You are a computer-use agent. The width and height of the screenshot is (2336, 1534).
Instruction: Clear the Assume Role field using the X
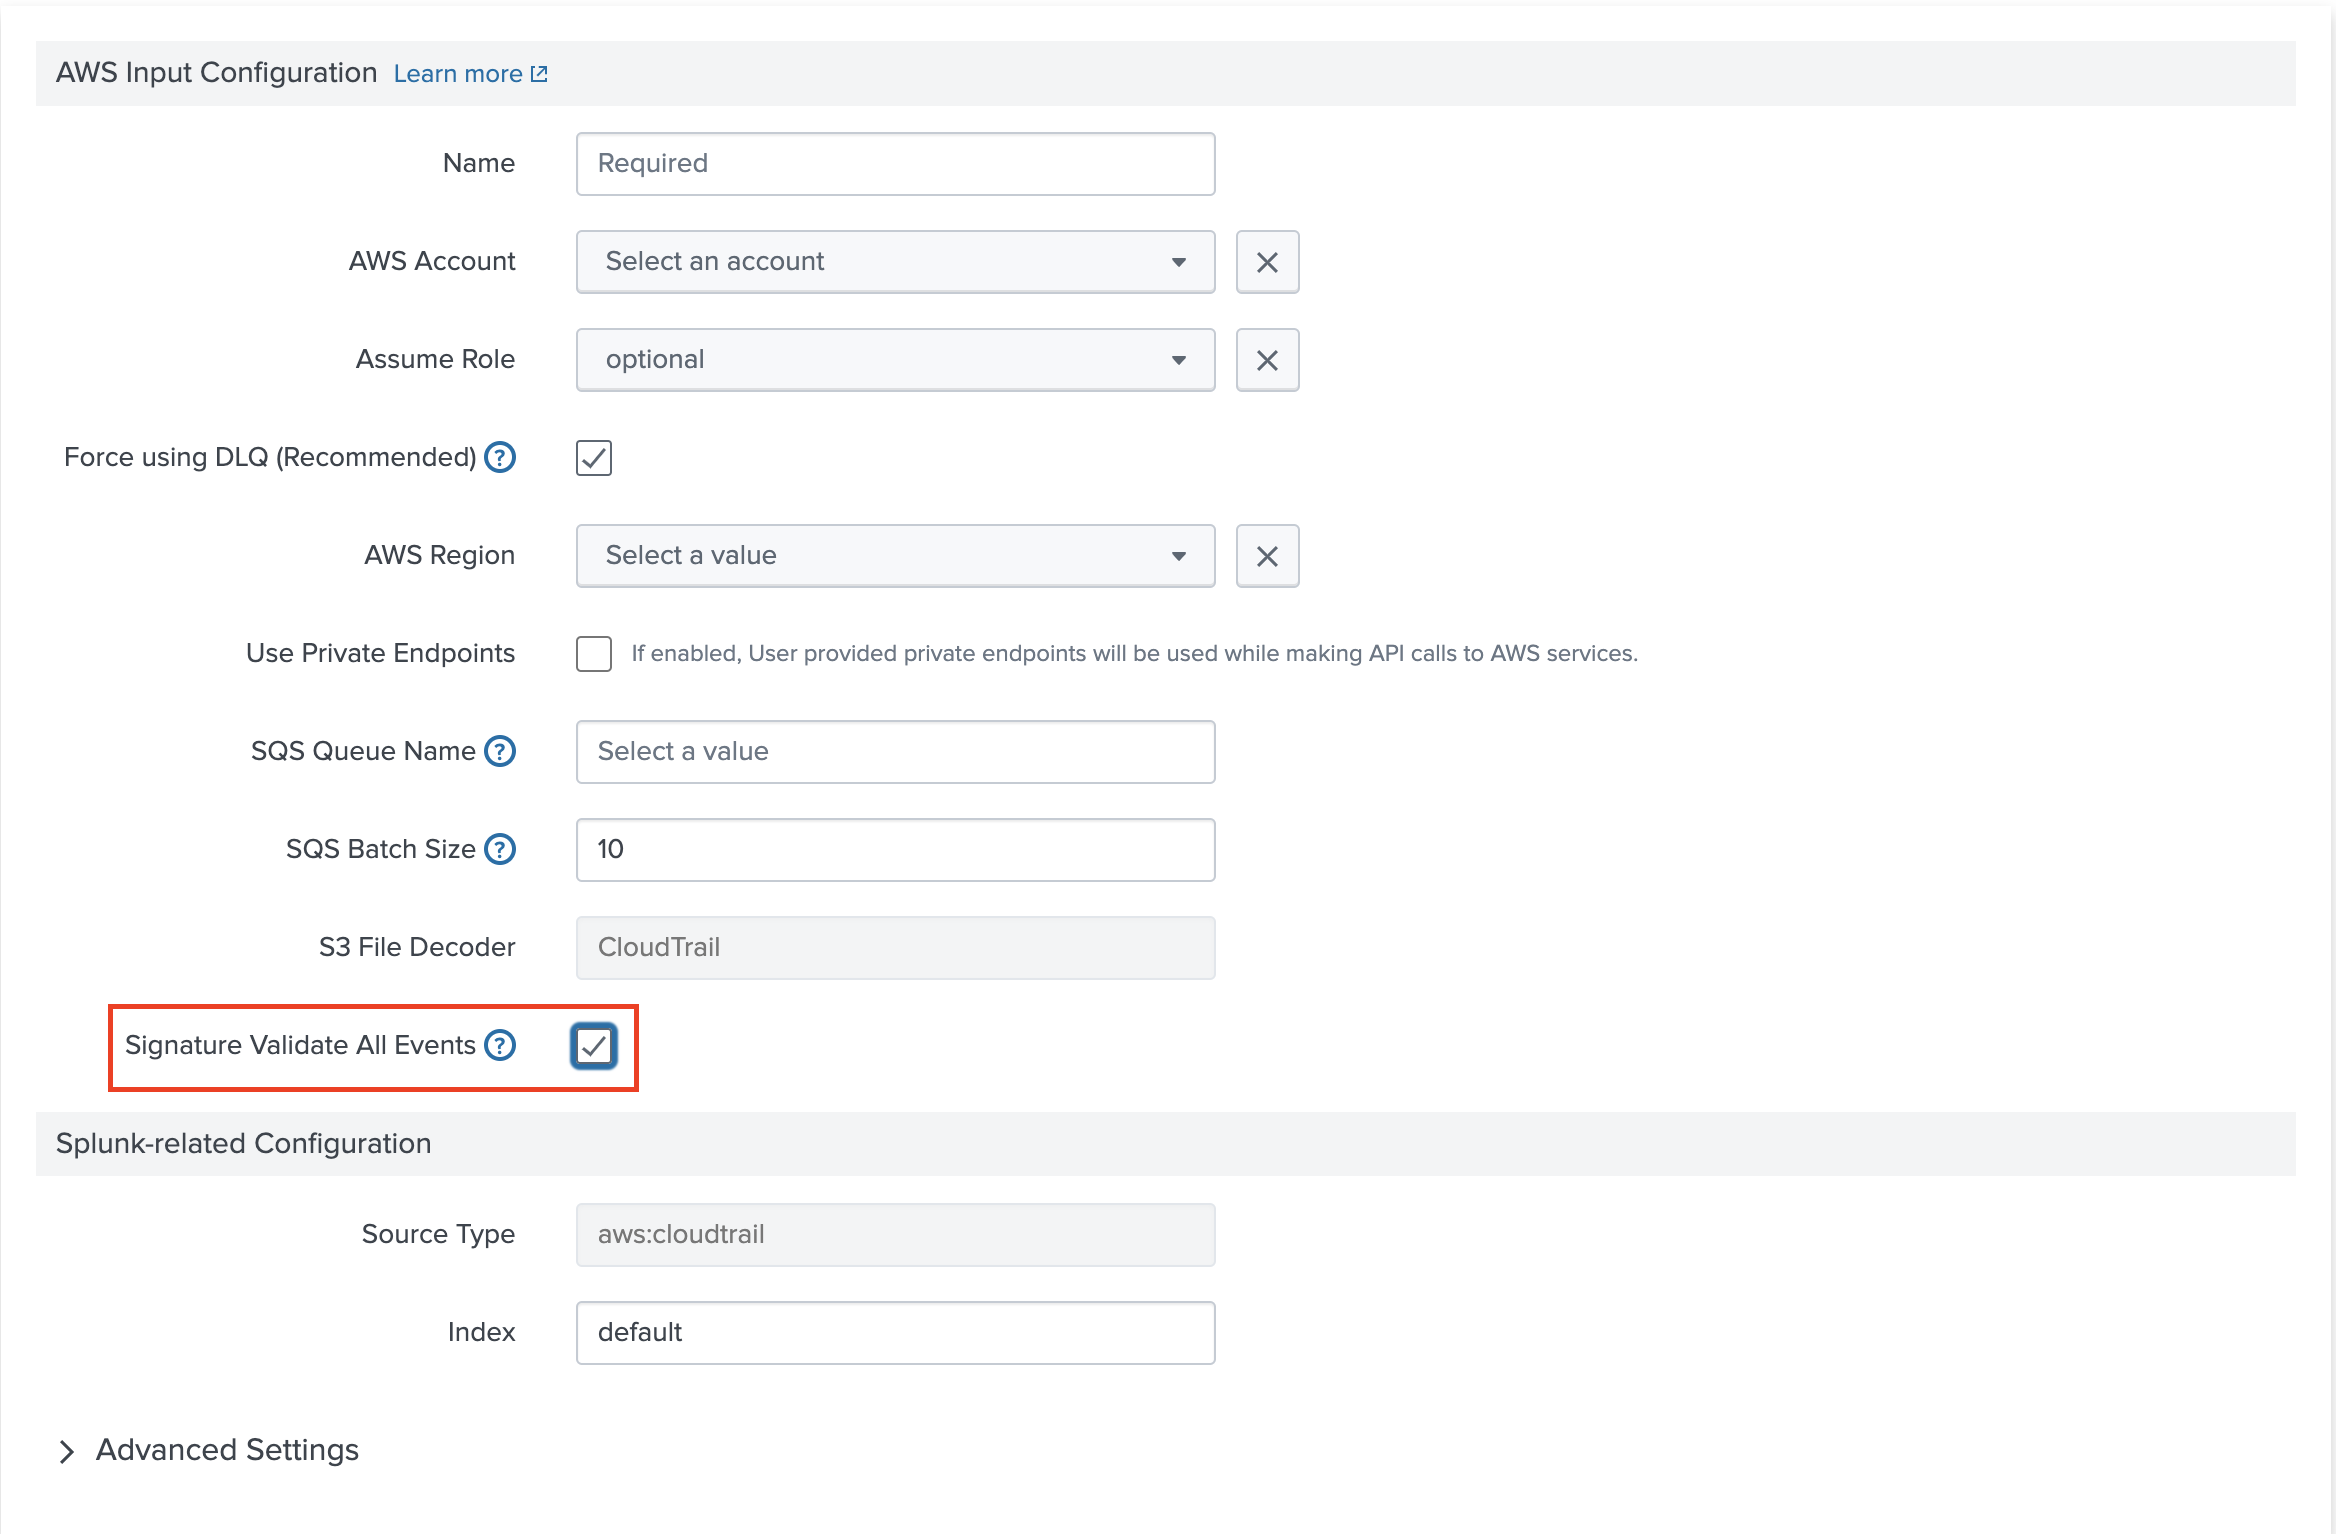click(1266, 359)
